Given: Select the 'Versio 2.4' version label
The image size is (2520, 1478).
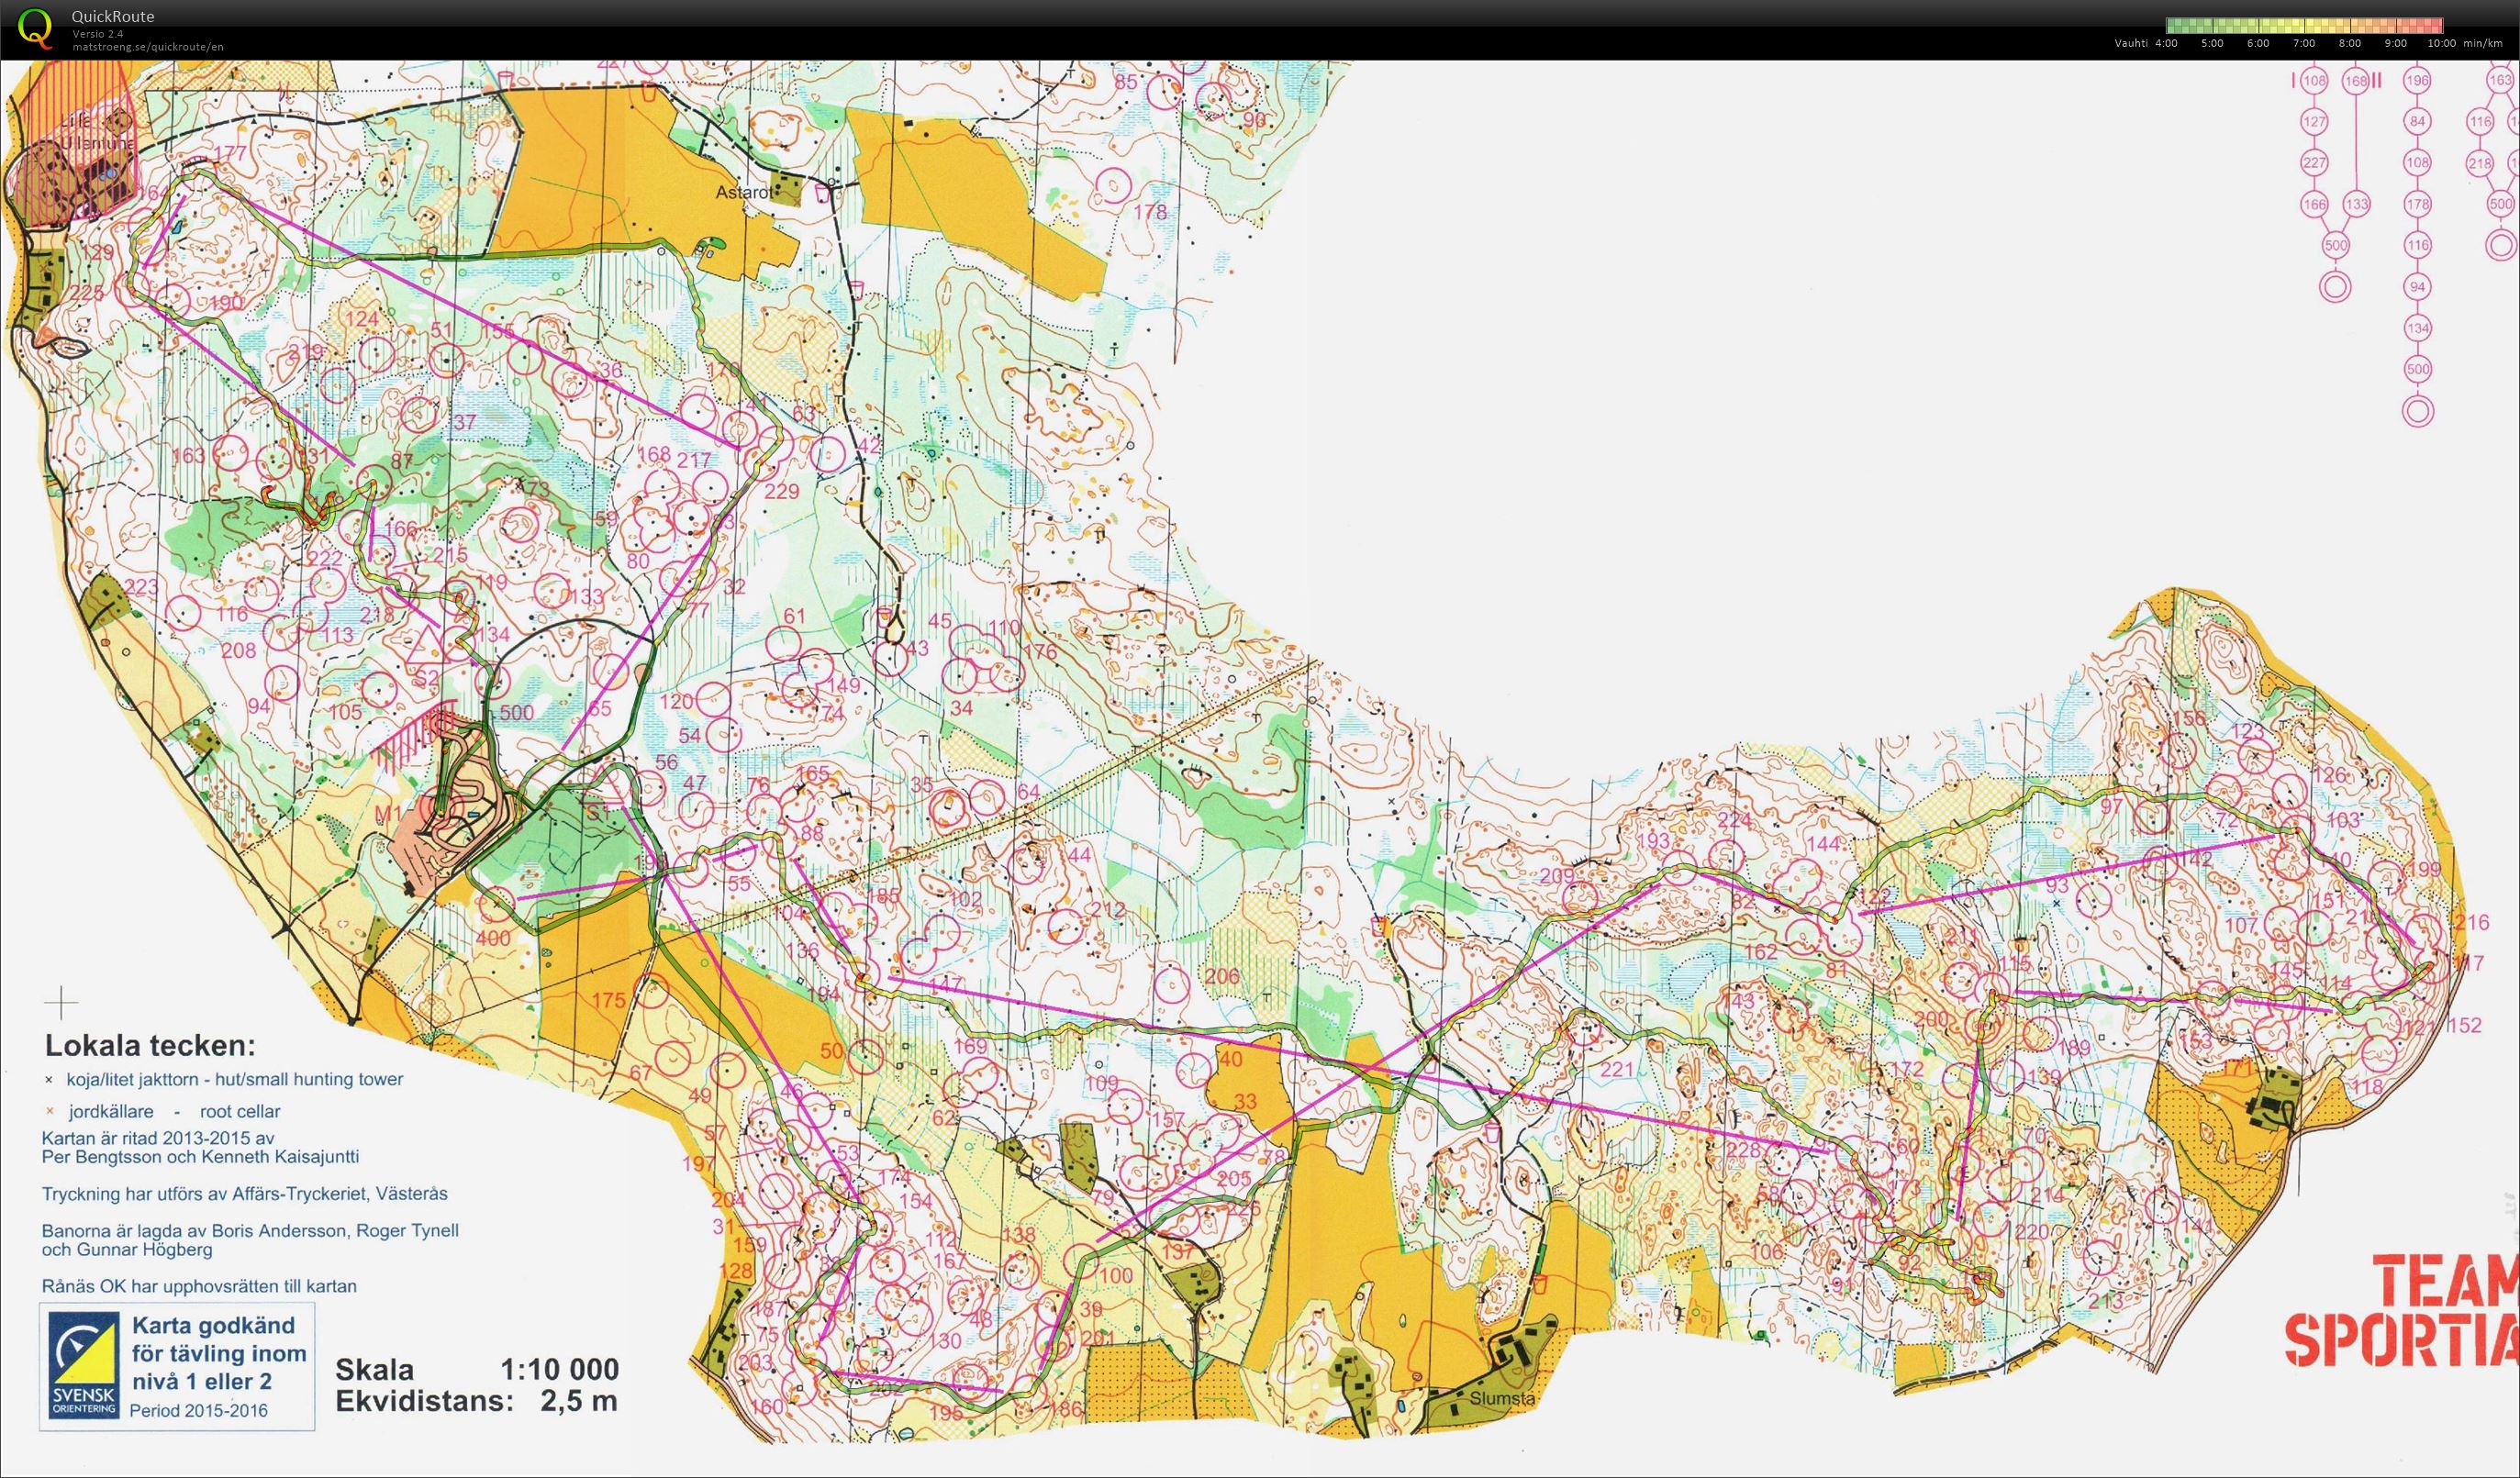Looking at the screenshot, I should tap(97, 33).
